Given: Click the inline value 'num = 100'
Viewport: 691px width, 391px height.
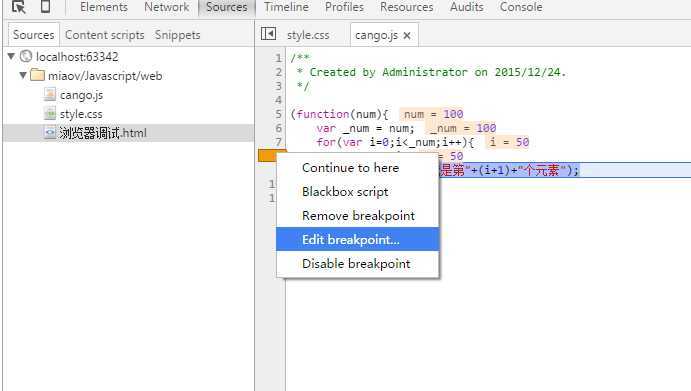Looking at the screenshot, I should pyautogui.click(x=432, y=114).
